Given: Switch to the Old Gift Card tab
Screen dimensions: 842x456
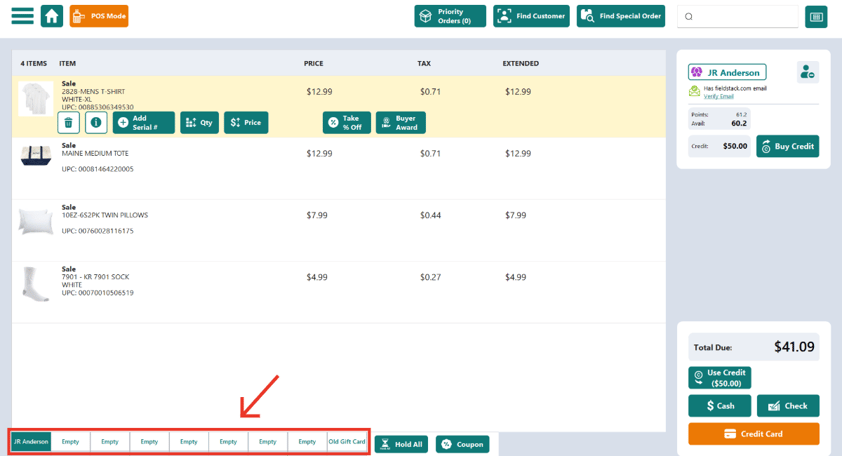Looking at the screenshot, I should (x=347, y=441).
